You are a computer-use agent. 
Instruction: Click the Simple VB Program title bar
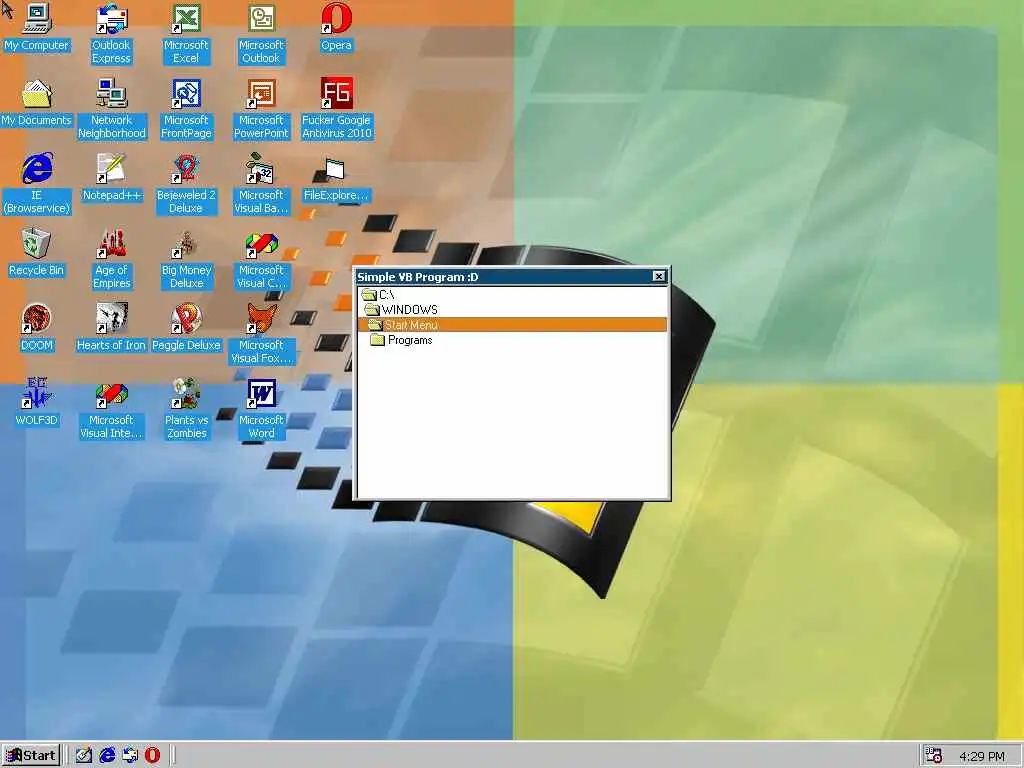tap(504, 276)
